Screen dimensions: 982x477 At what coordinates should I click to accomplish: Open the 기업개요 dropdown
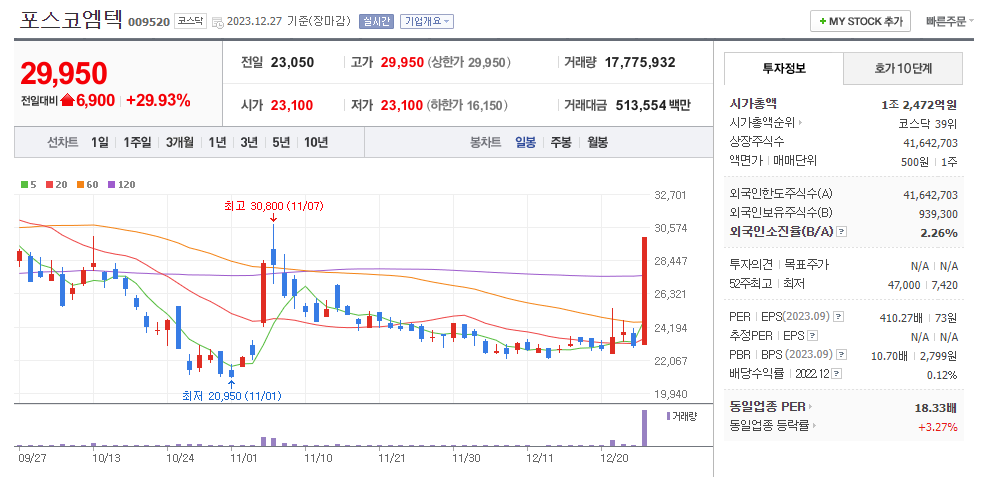[x=426, y=22]
